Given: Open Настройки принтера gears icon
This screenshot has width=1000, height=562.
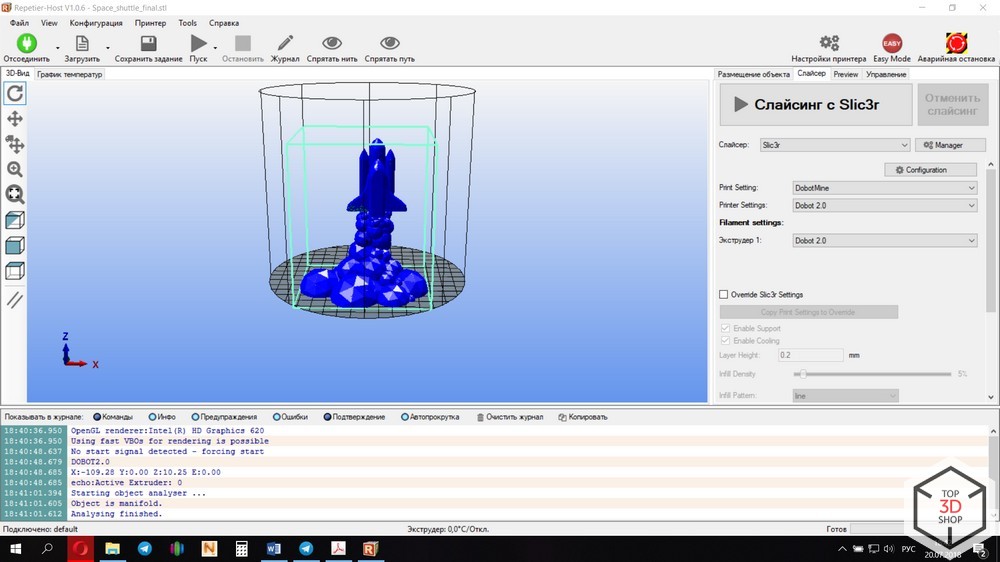Looking at the screenshot, I should 829,43.
